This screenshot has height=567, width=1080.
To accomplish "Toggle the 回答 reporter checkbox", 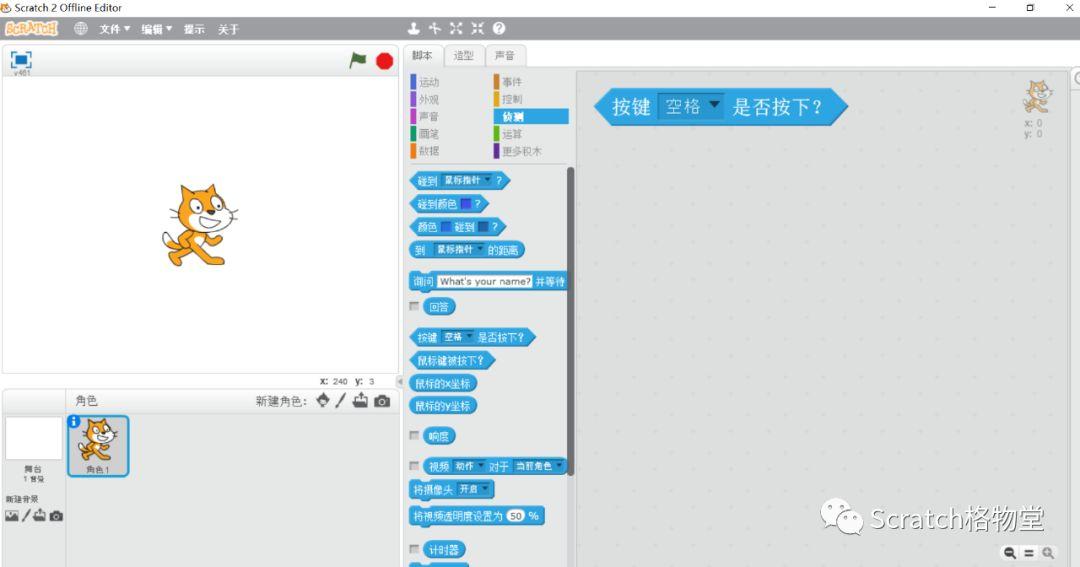I will 414,306.
